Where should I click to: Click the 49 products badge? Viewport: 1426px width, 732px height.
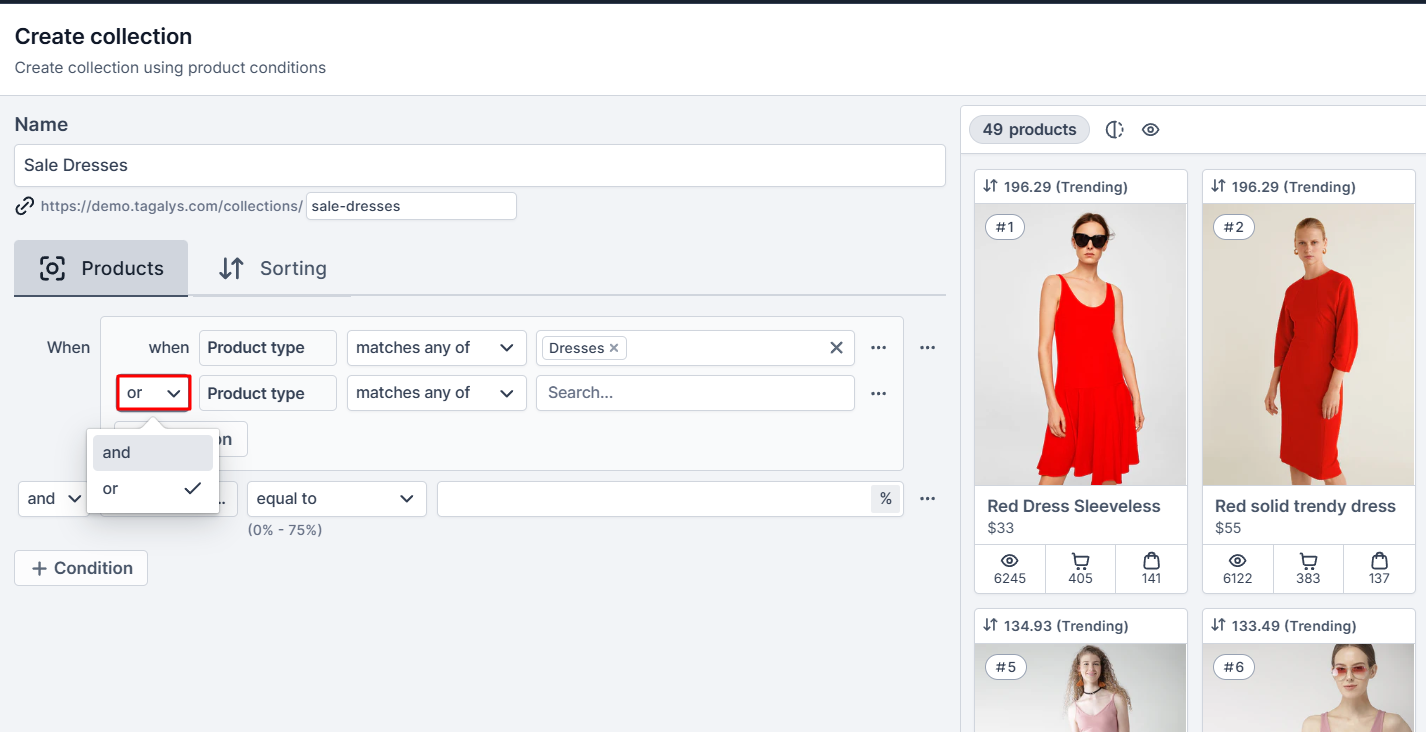point(1029,130)
